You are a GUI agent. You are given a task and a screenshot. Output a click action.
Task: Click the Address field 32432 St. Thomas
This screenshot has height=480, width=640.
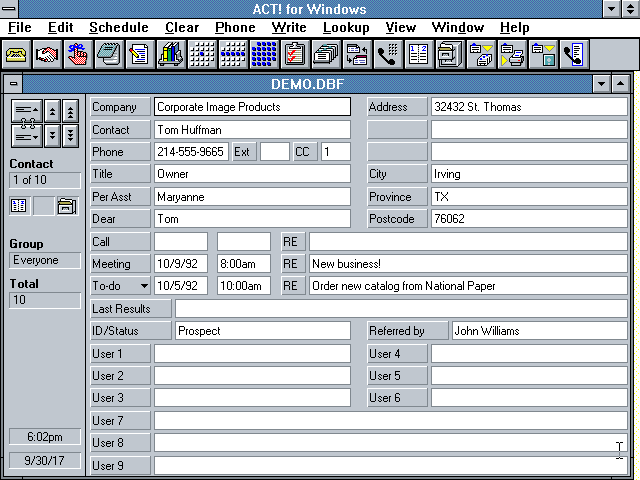529,107
